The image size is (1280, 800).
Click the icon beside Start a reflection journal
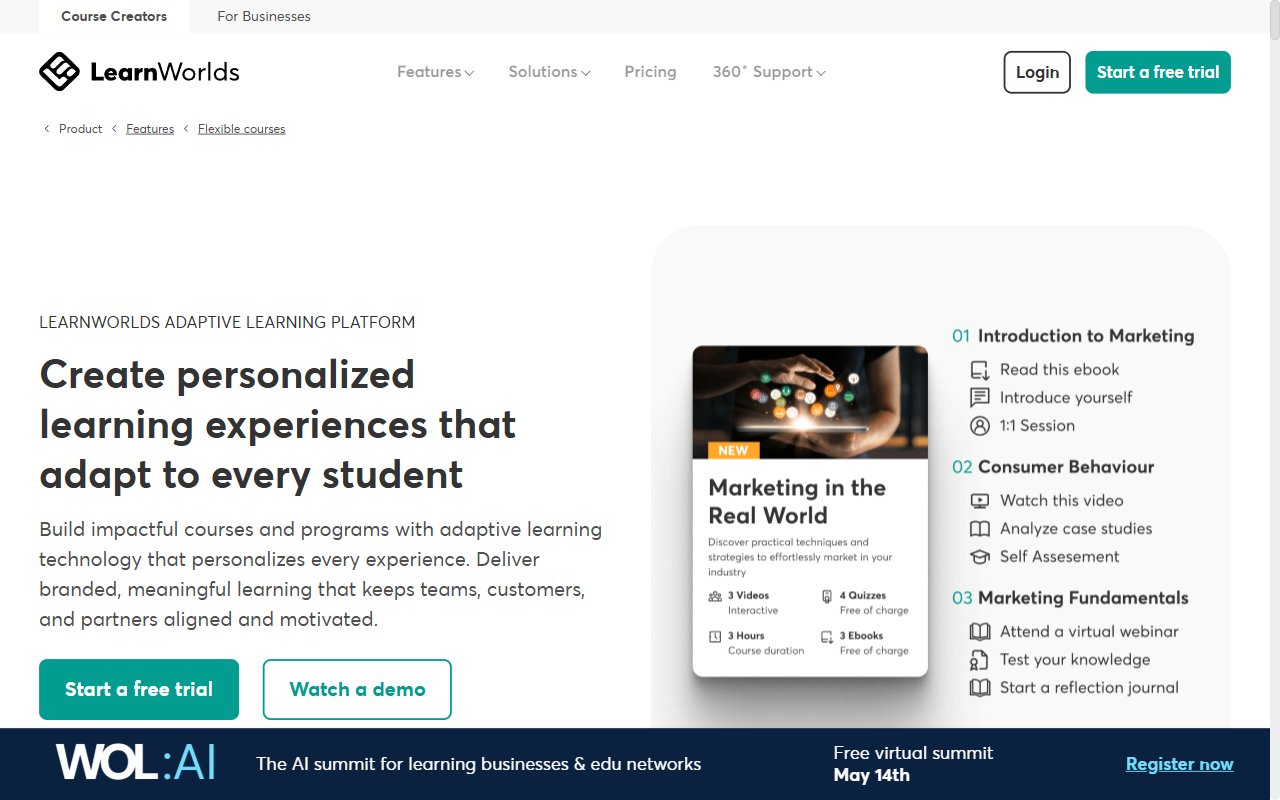point(980,688)
